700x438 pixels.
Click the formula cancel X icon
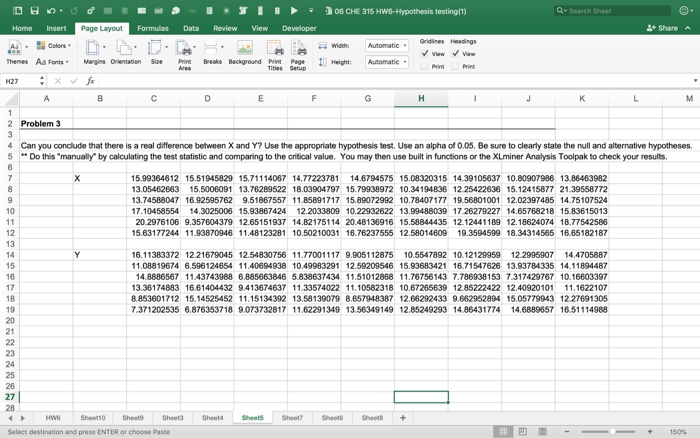(x=58, y=81)
